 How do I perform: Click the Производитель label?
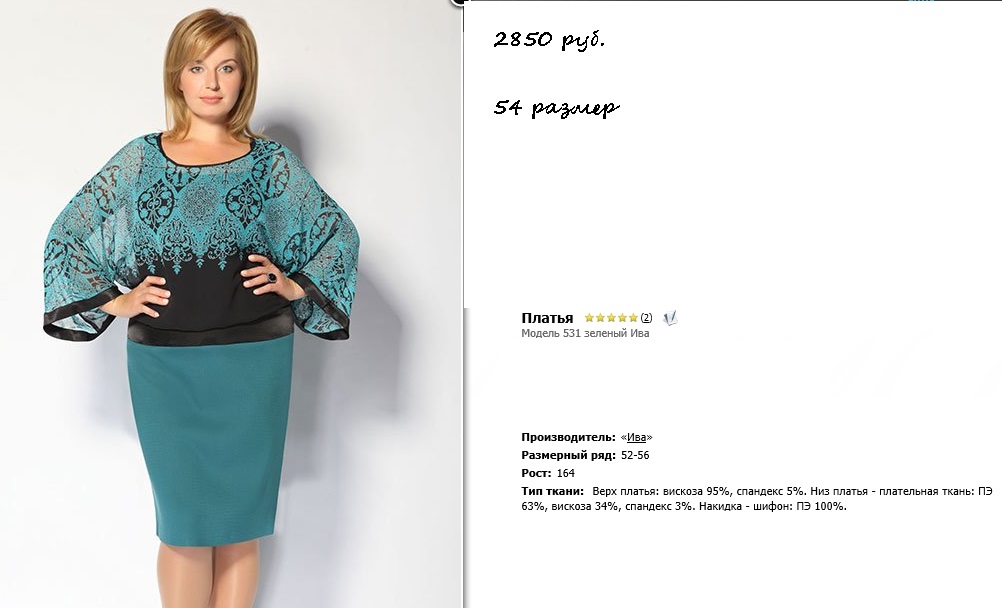pos(569,437)
